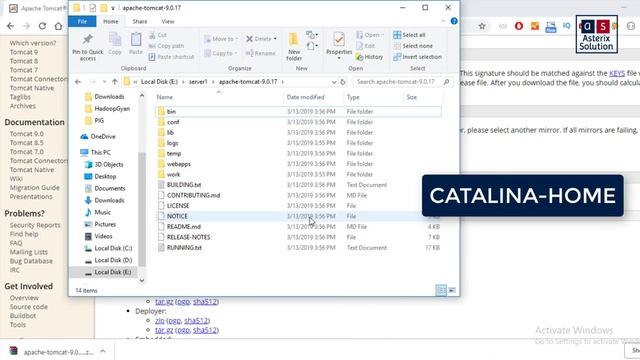Switch to the Share ribbon tab

click(x=140, y=21)
